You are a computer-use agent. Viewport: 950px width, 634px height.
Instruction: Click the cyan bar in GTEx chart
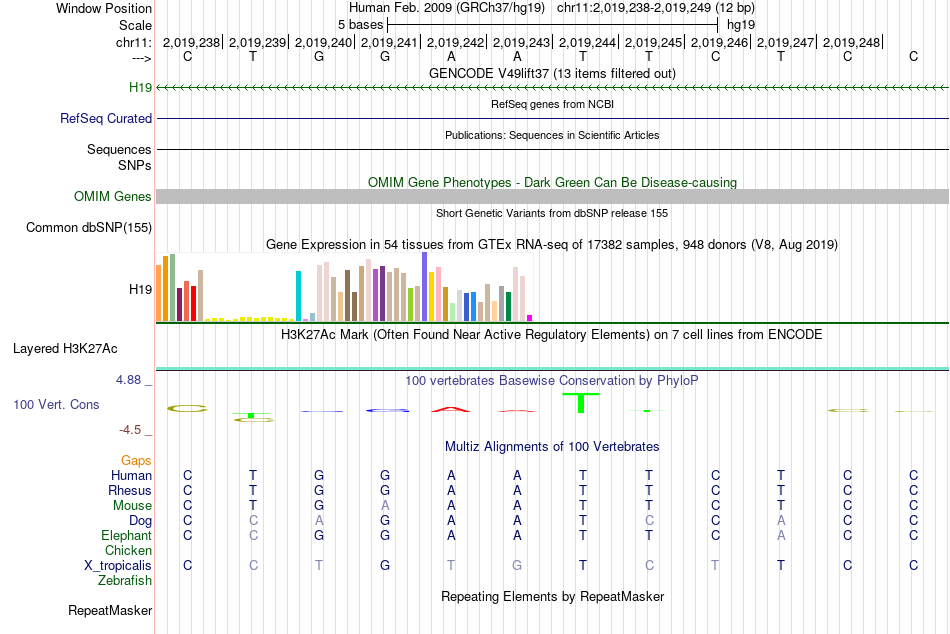[298, 296]
